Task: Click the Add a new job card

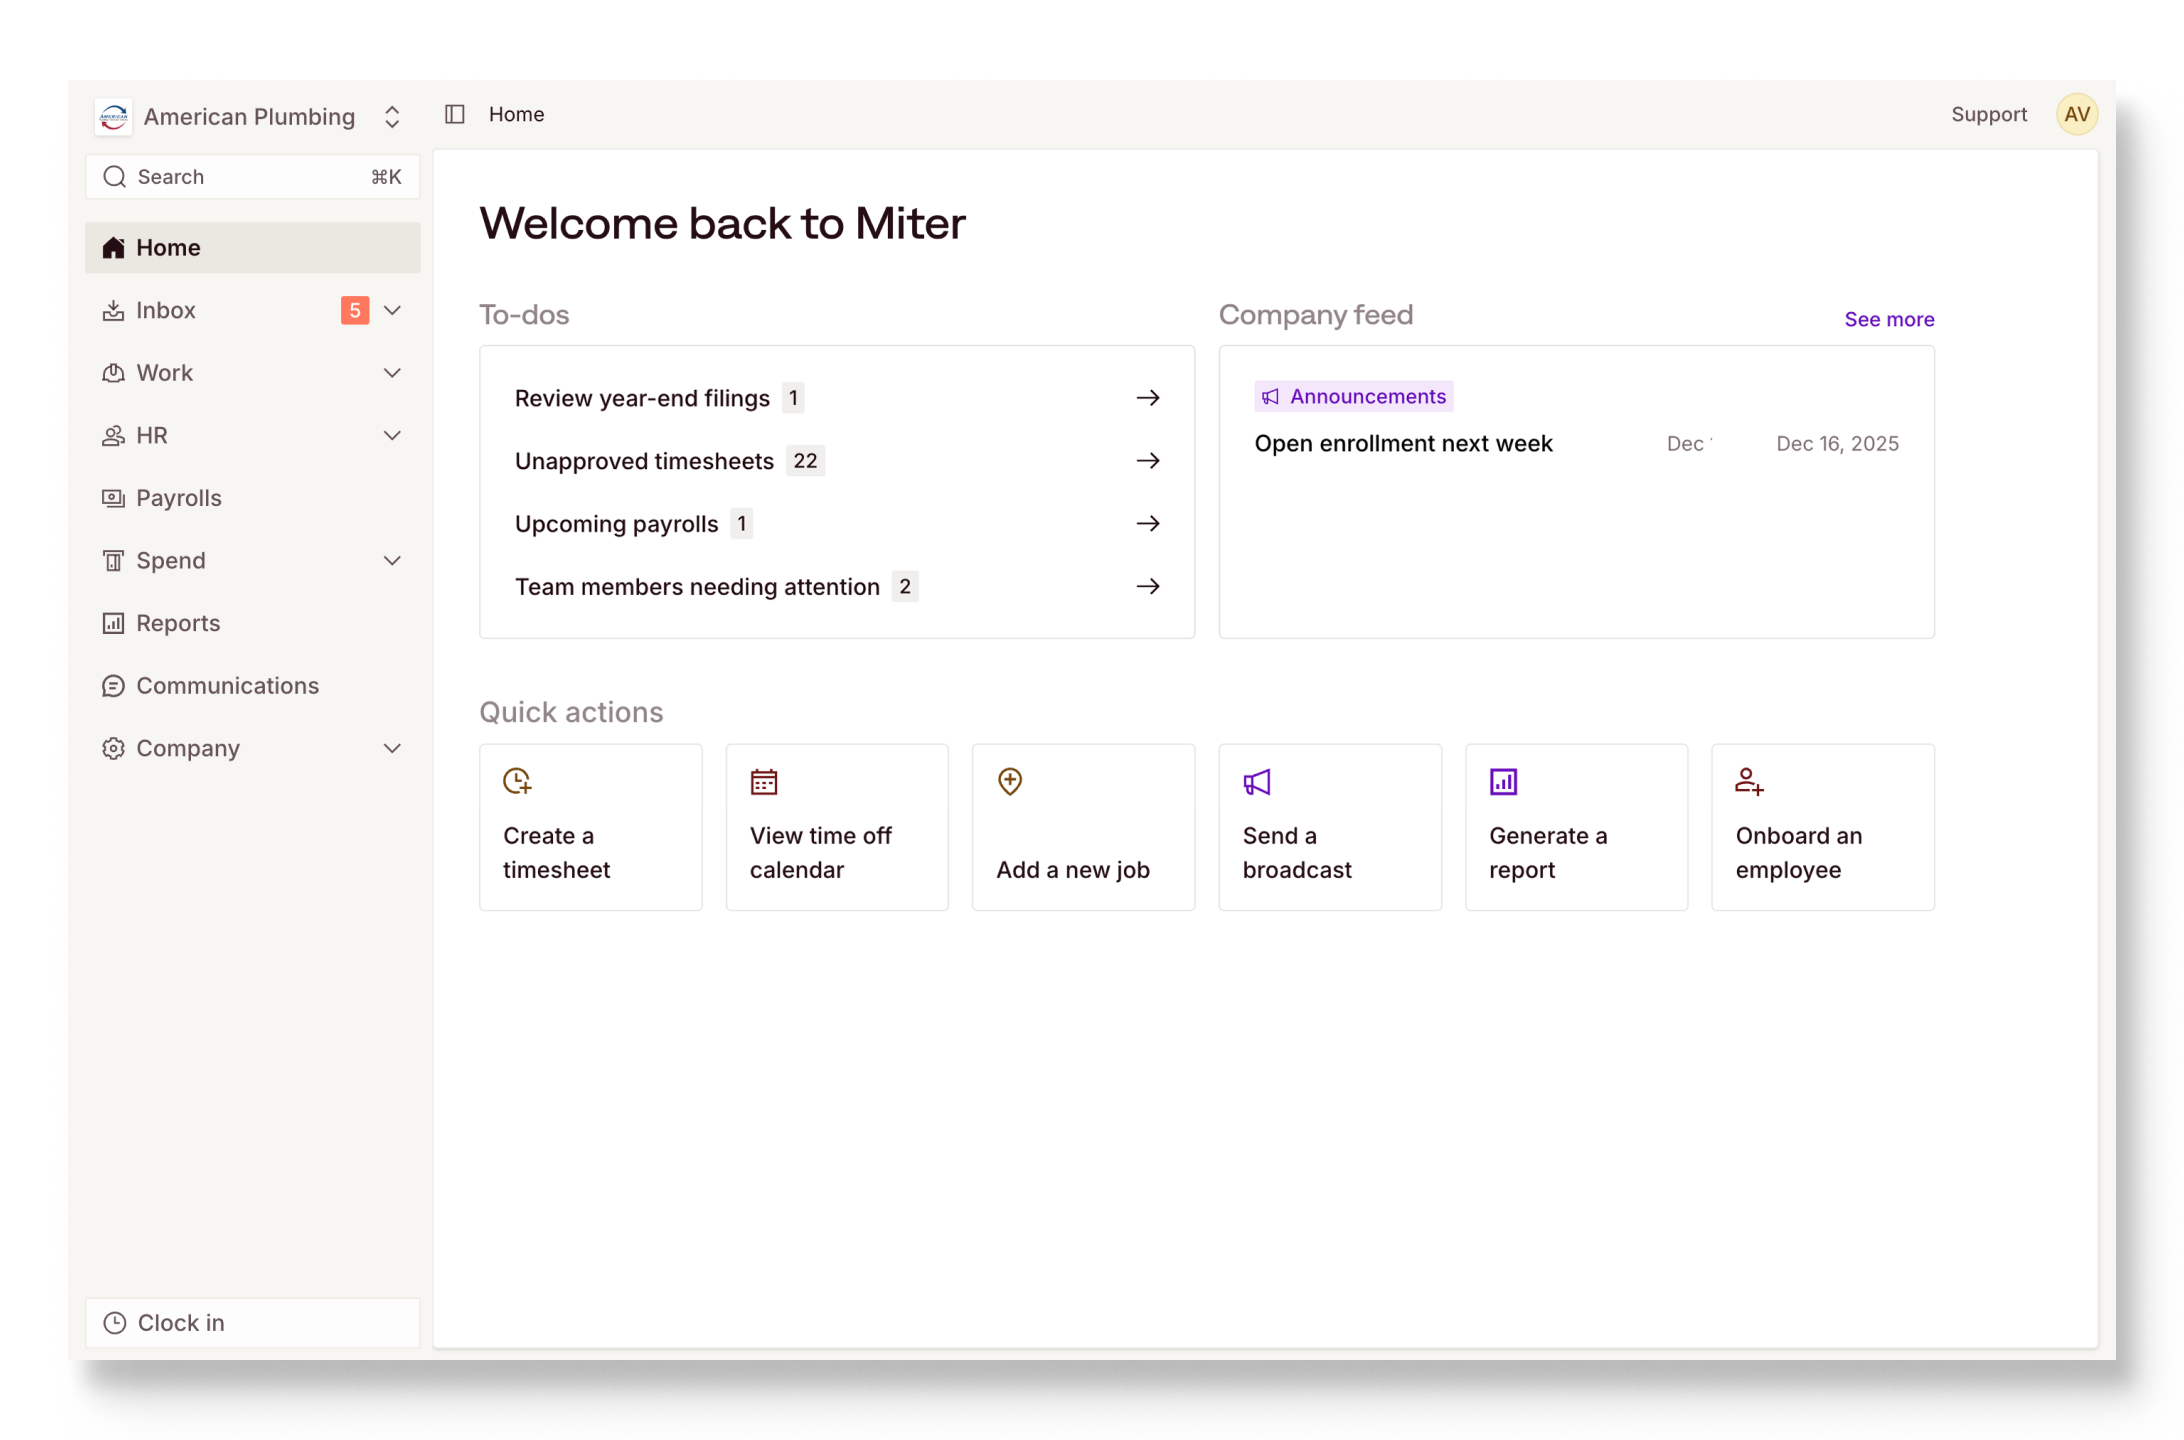Action: (x=1083, y=827)
